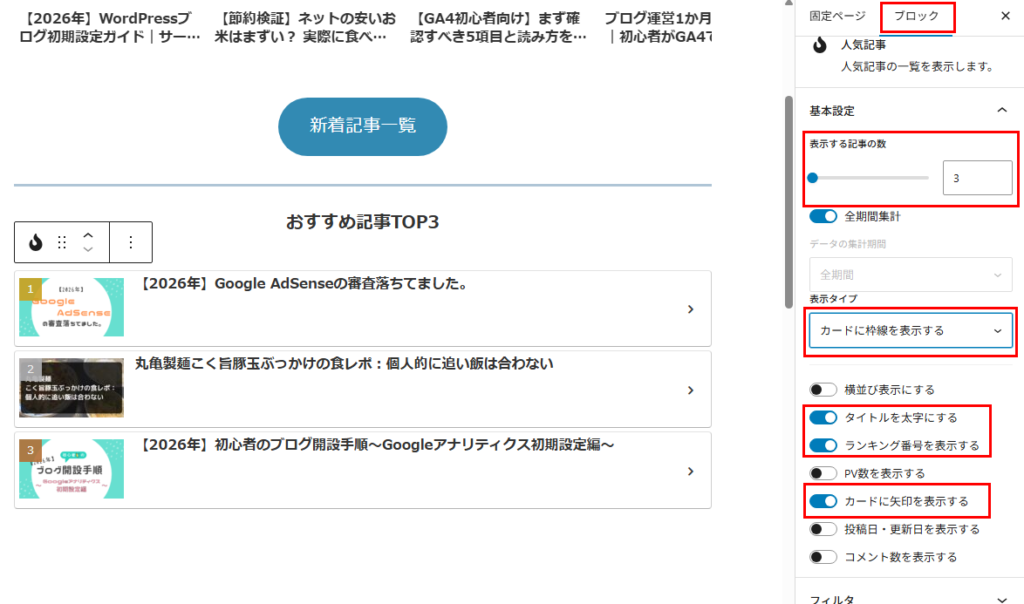Image resolution: width=1024 pixels, height=604 pixels.
Task: Enable PV数を表示する toggle
Action: coord(823,473)
